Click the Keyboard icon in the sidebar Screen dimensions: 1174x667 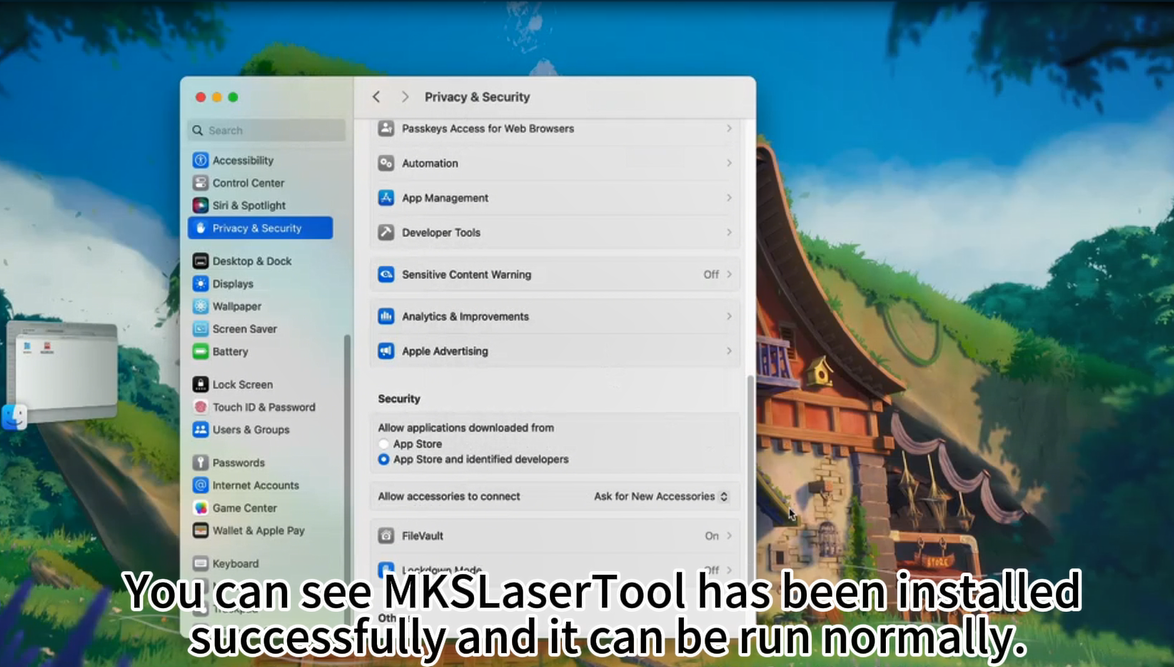(x=200, y=564)
